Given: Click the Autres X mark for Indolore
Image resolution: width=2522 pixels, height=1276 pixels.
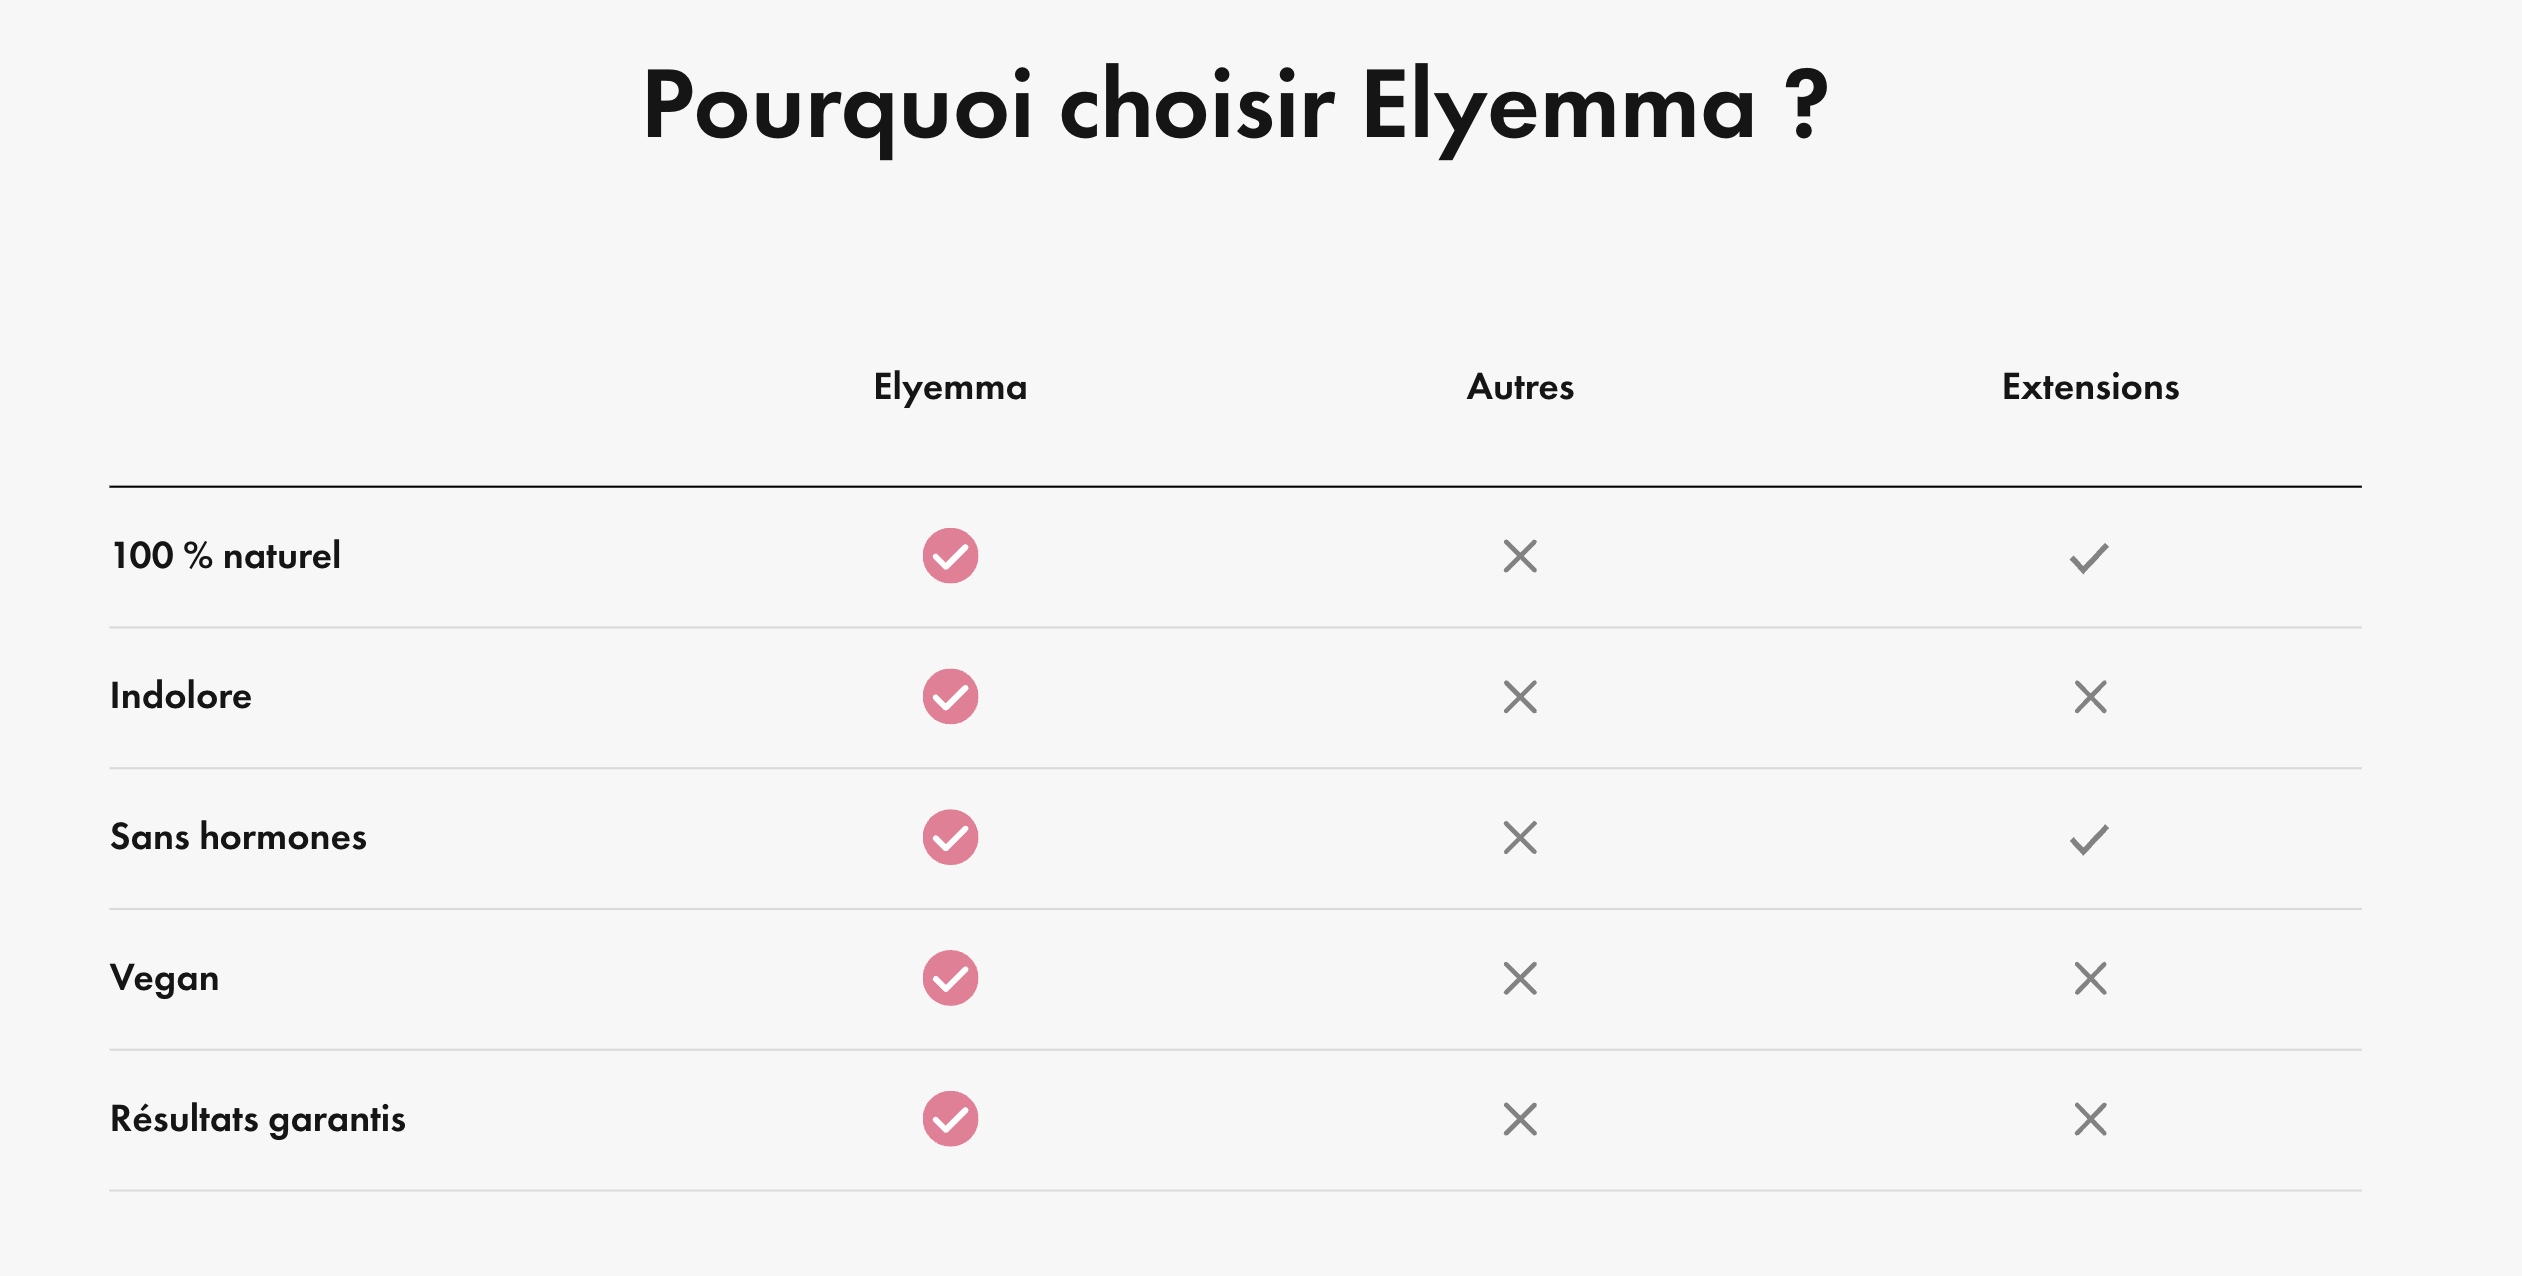Looking at the screenshot, I should pos(1520,697).
